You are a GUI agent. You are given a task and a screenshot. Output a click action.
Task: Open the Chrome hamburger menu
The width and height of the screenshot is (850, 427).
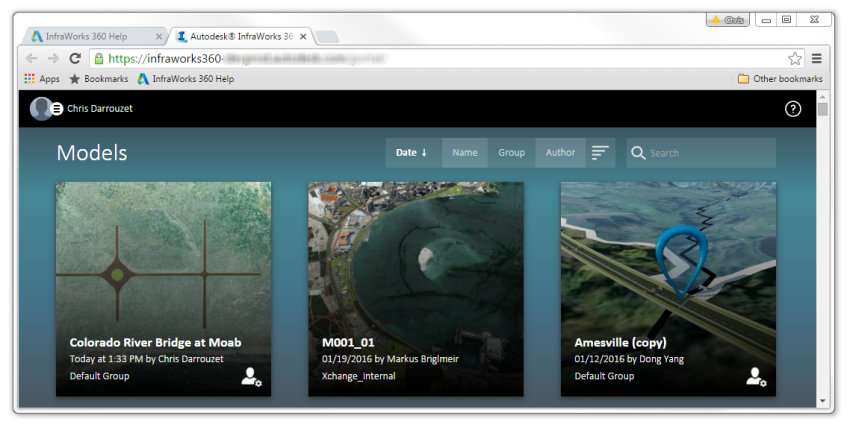pyautogui.click(x=816, y=58)
